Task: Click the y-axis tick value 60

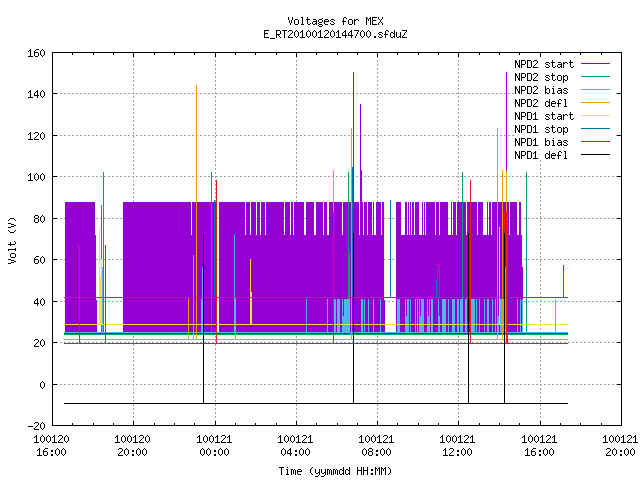Action: pos(39,260)
